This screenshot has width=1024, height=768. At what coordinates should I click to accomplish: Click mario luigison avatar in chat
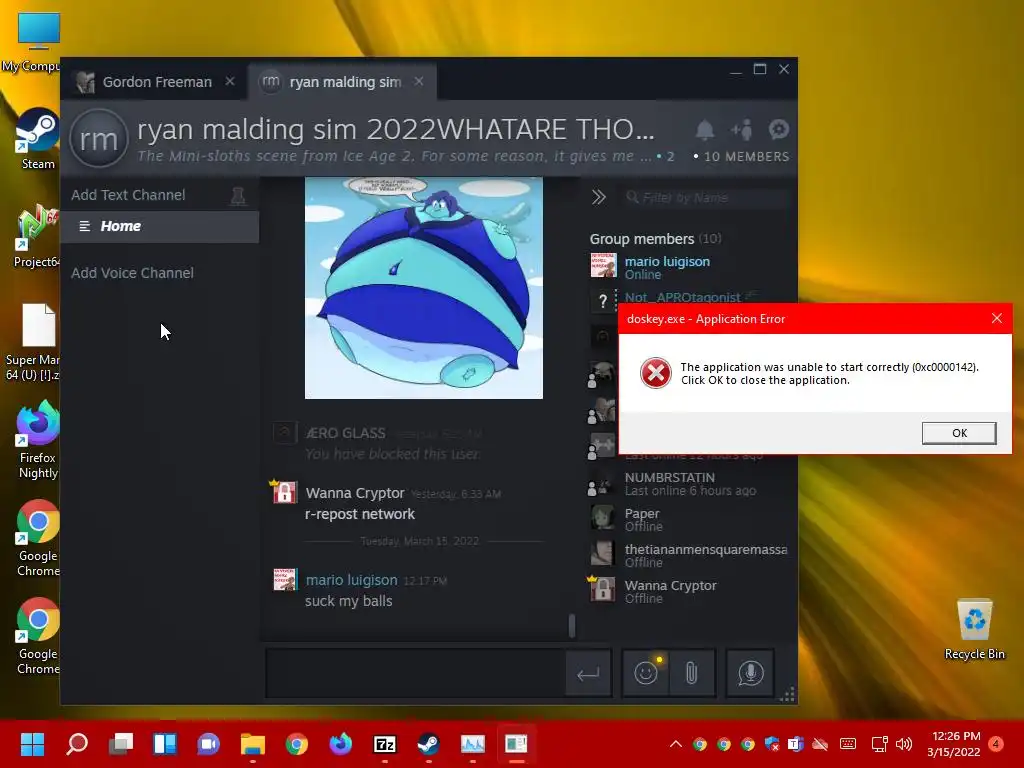coord(285,580)
